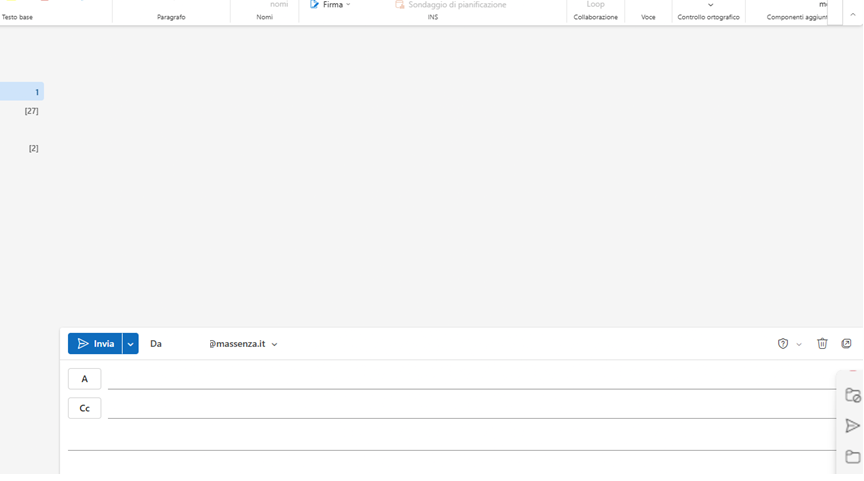Image resolution: width=864 pixels, height=481 pixels.
Task: Select the highlighted folder row showing 1
Action: (22, 91)
